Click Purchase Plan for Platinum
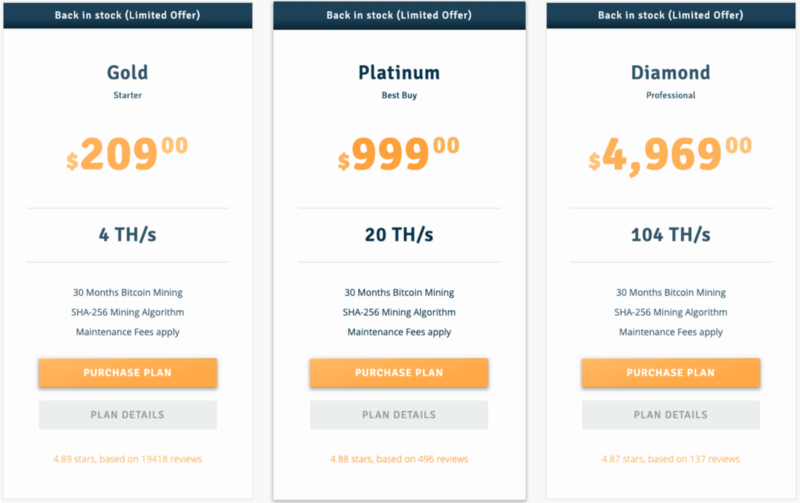 pos(399,372)
